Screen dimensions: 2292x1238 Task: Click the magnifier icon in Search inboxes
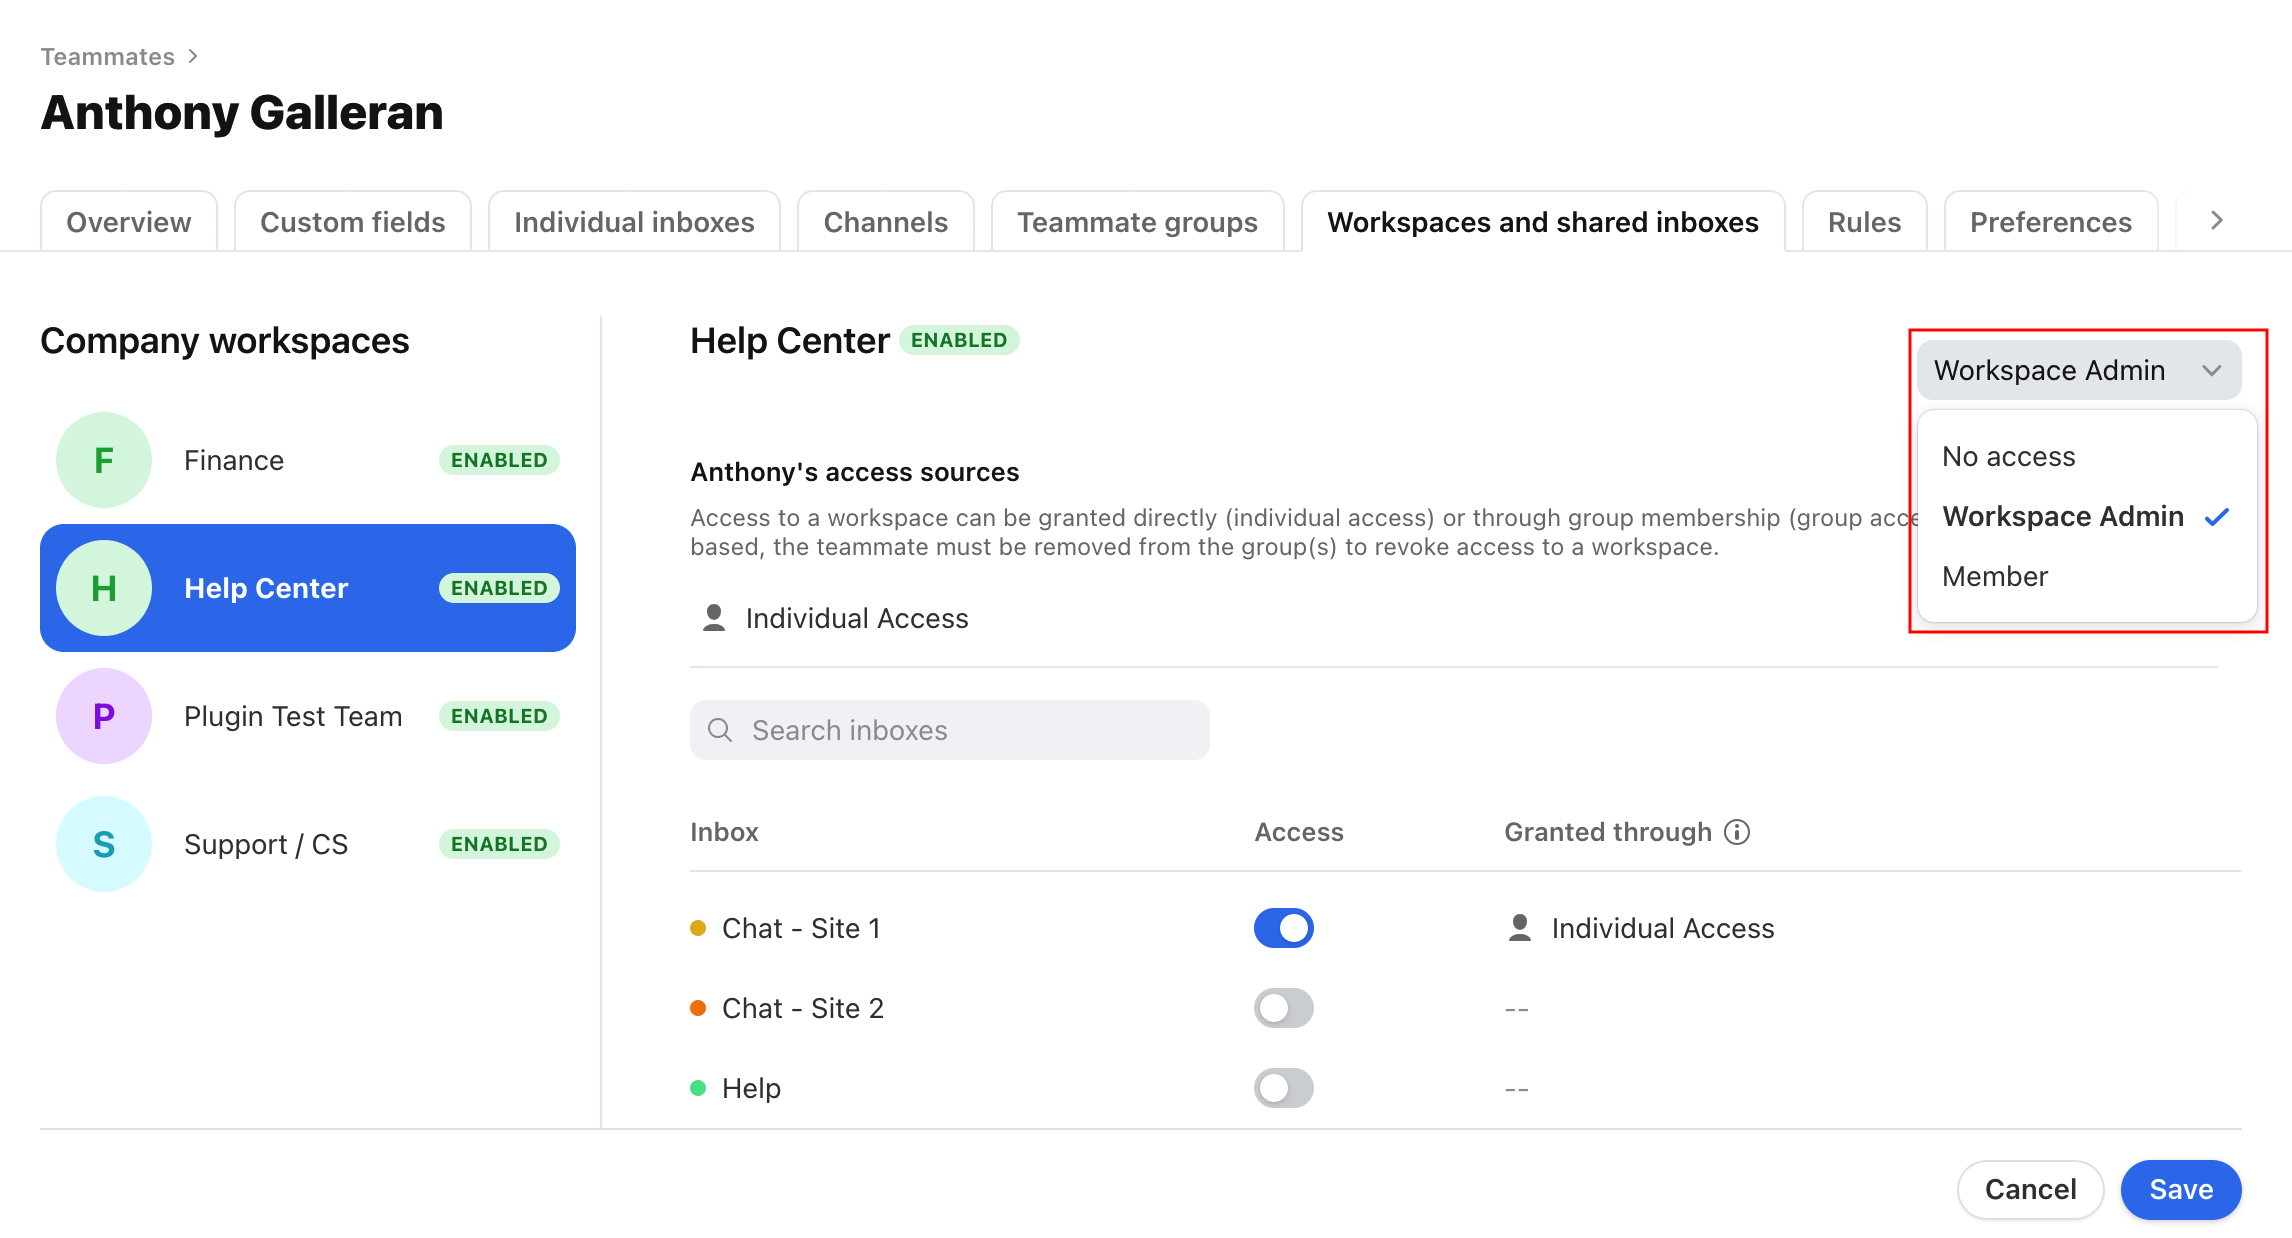pos(720,730)
